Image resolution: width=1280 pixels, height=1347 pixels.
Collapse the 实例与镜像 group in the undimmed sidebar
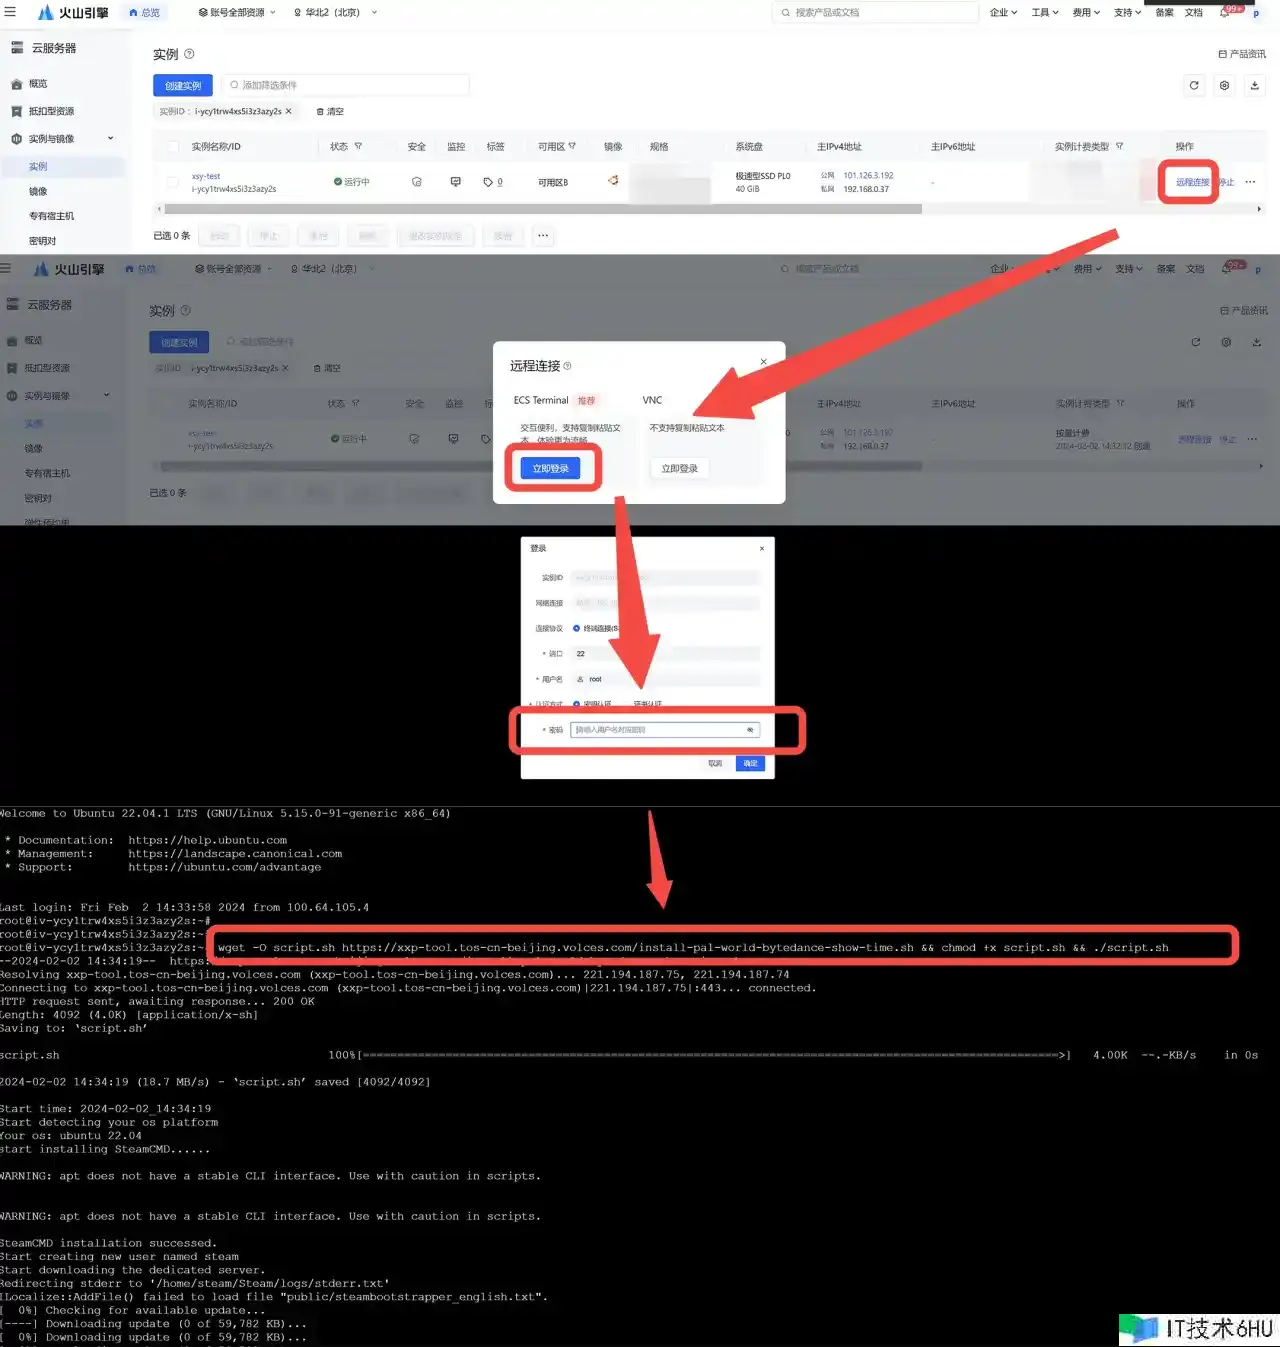(110, 138)
